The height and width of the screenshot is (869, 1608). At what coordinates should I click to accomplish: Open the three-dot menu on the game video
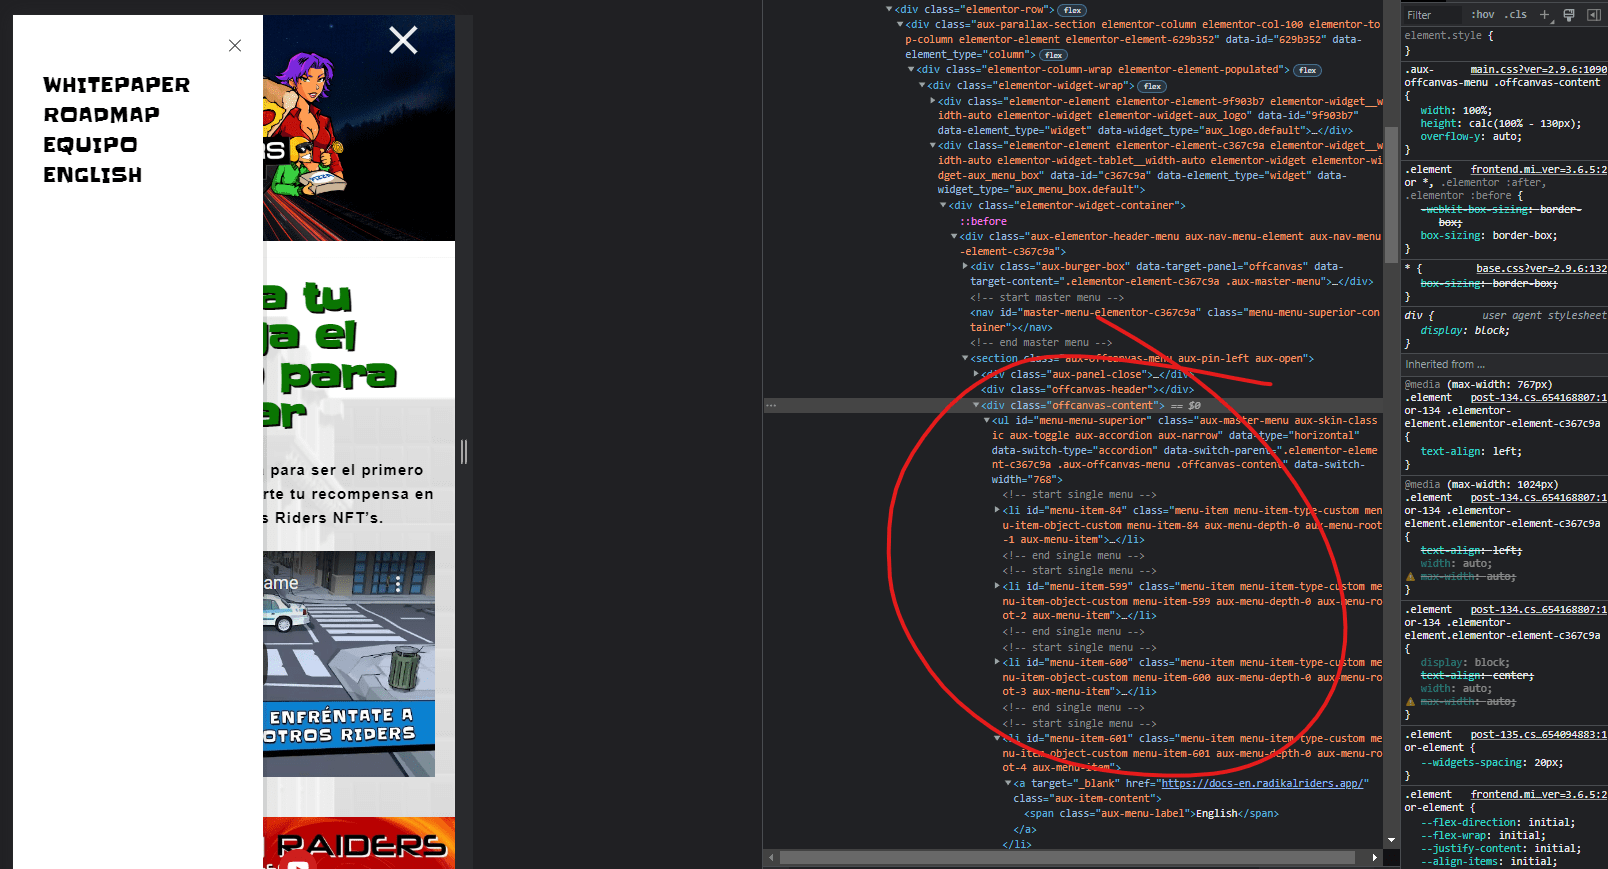[398, 583]
